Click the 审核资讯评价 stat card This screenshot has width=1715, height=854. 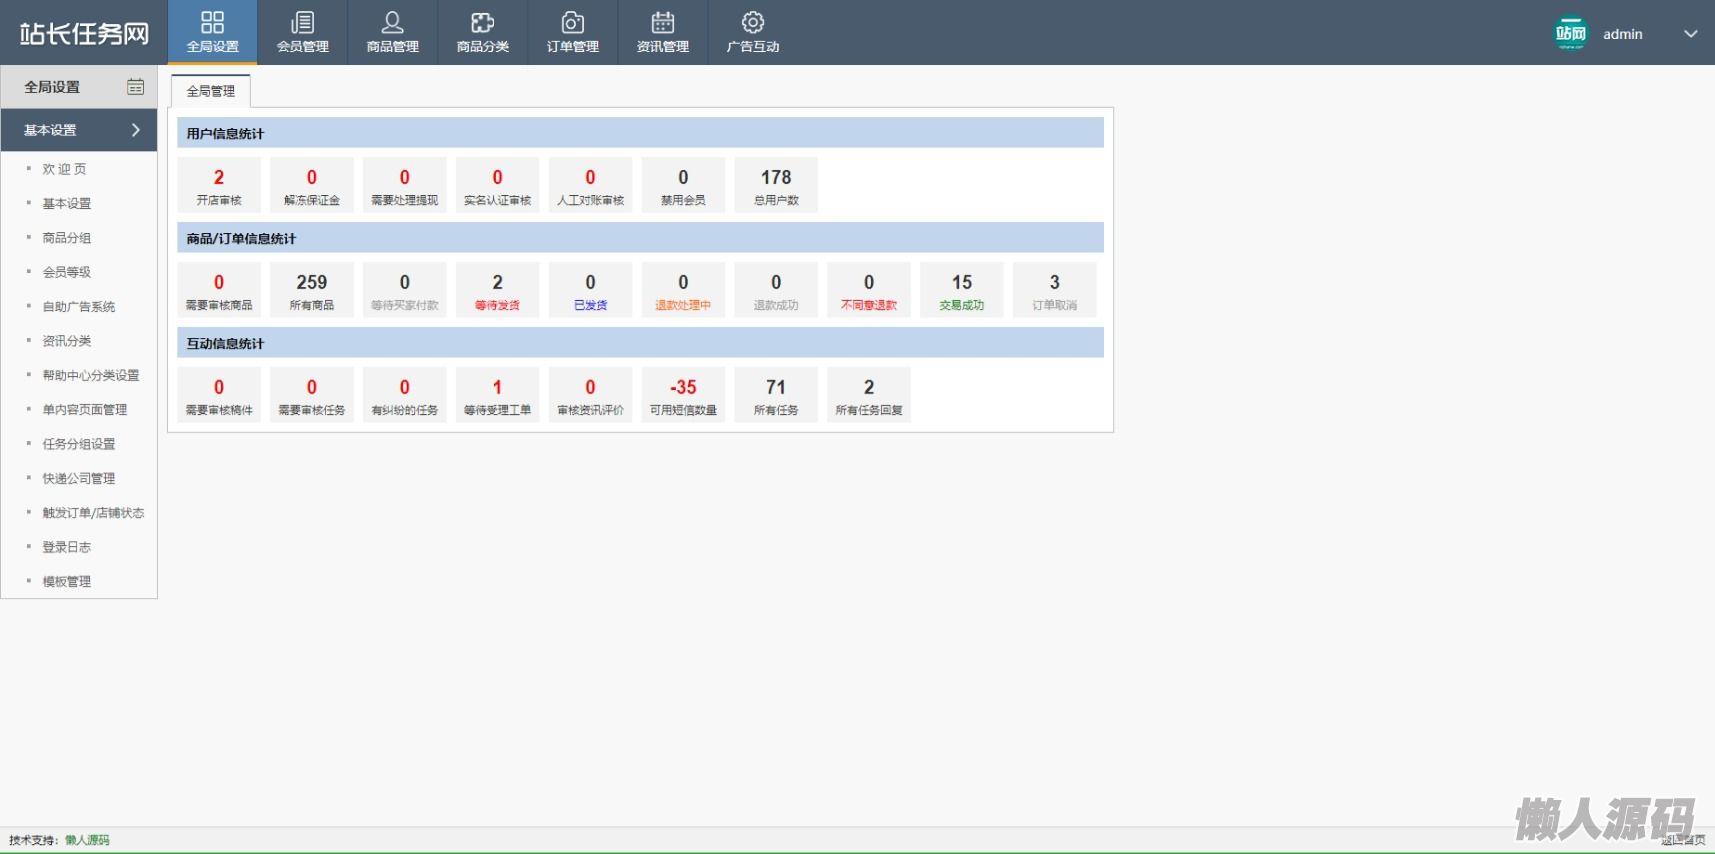tap(590, 395)
